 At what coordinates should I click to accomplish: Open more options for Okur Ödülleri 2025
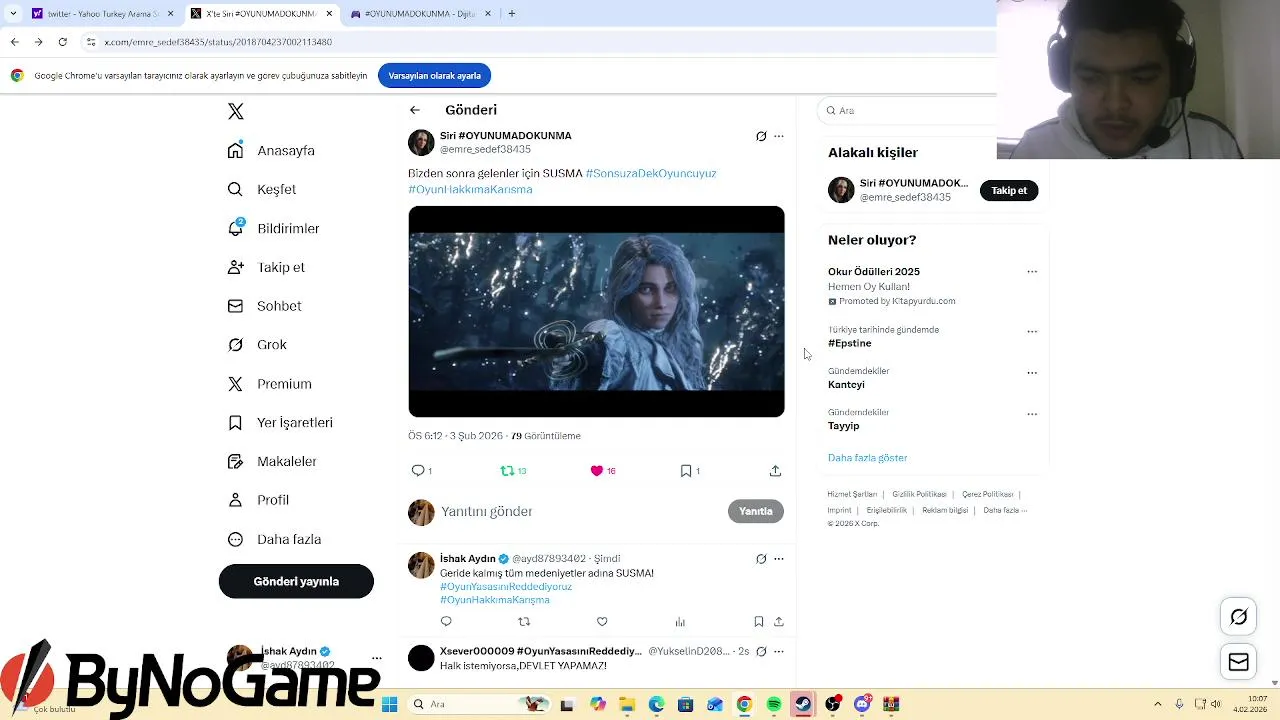(1032, 272)
